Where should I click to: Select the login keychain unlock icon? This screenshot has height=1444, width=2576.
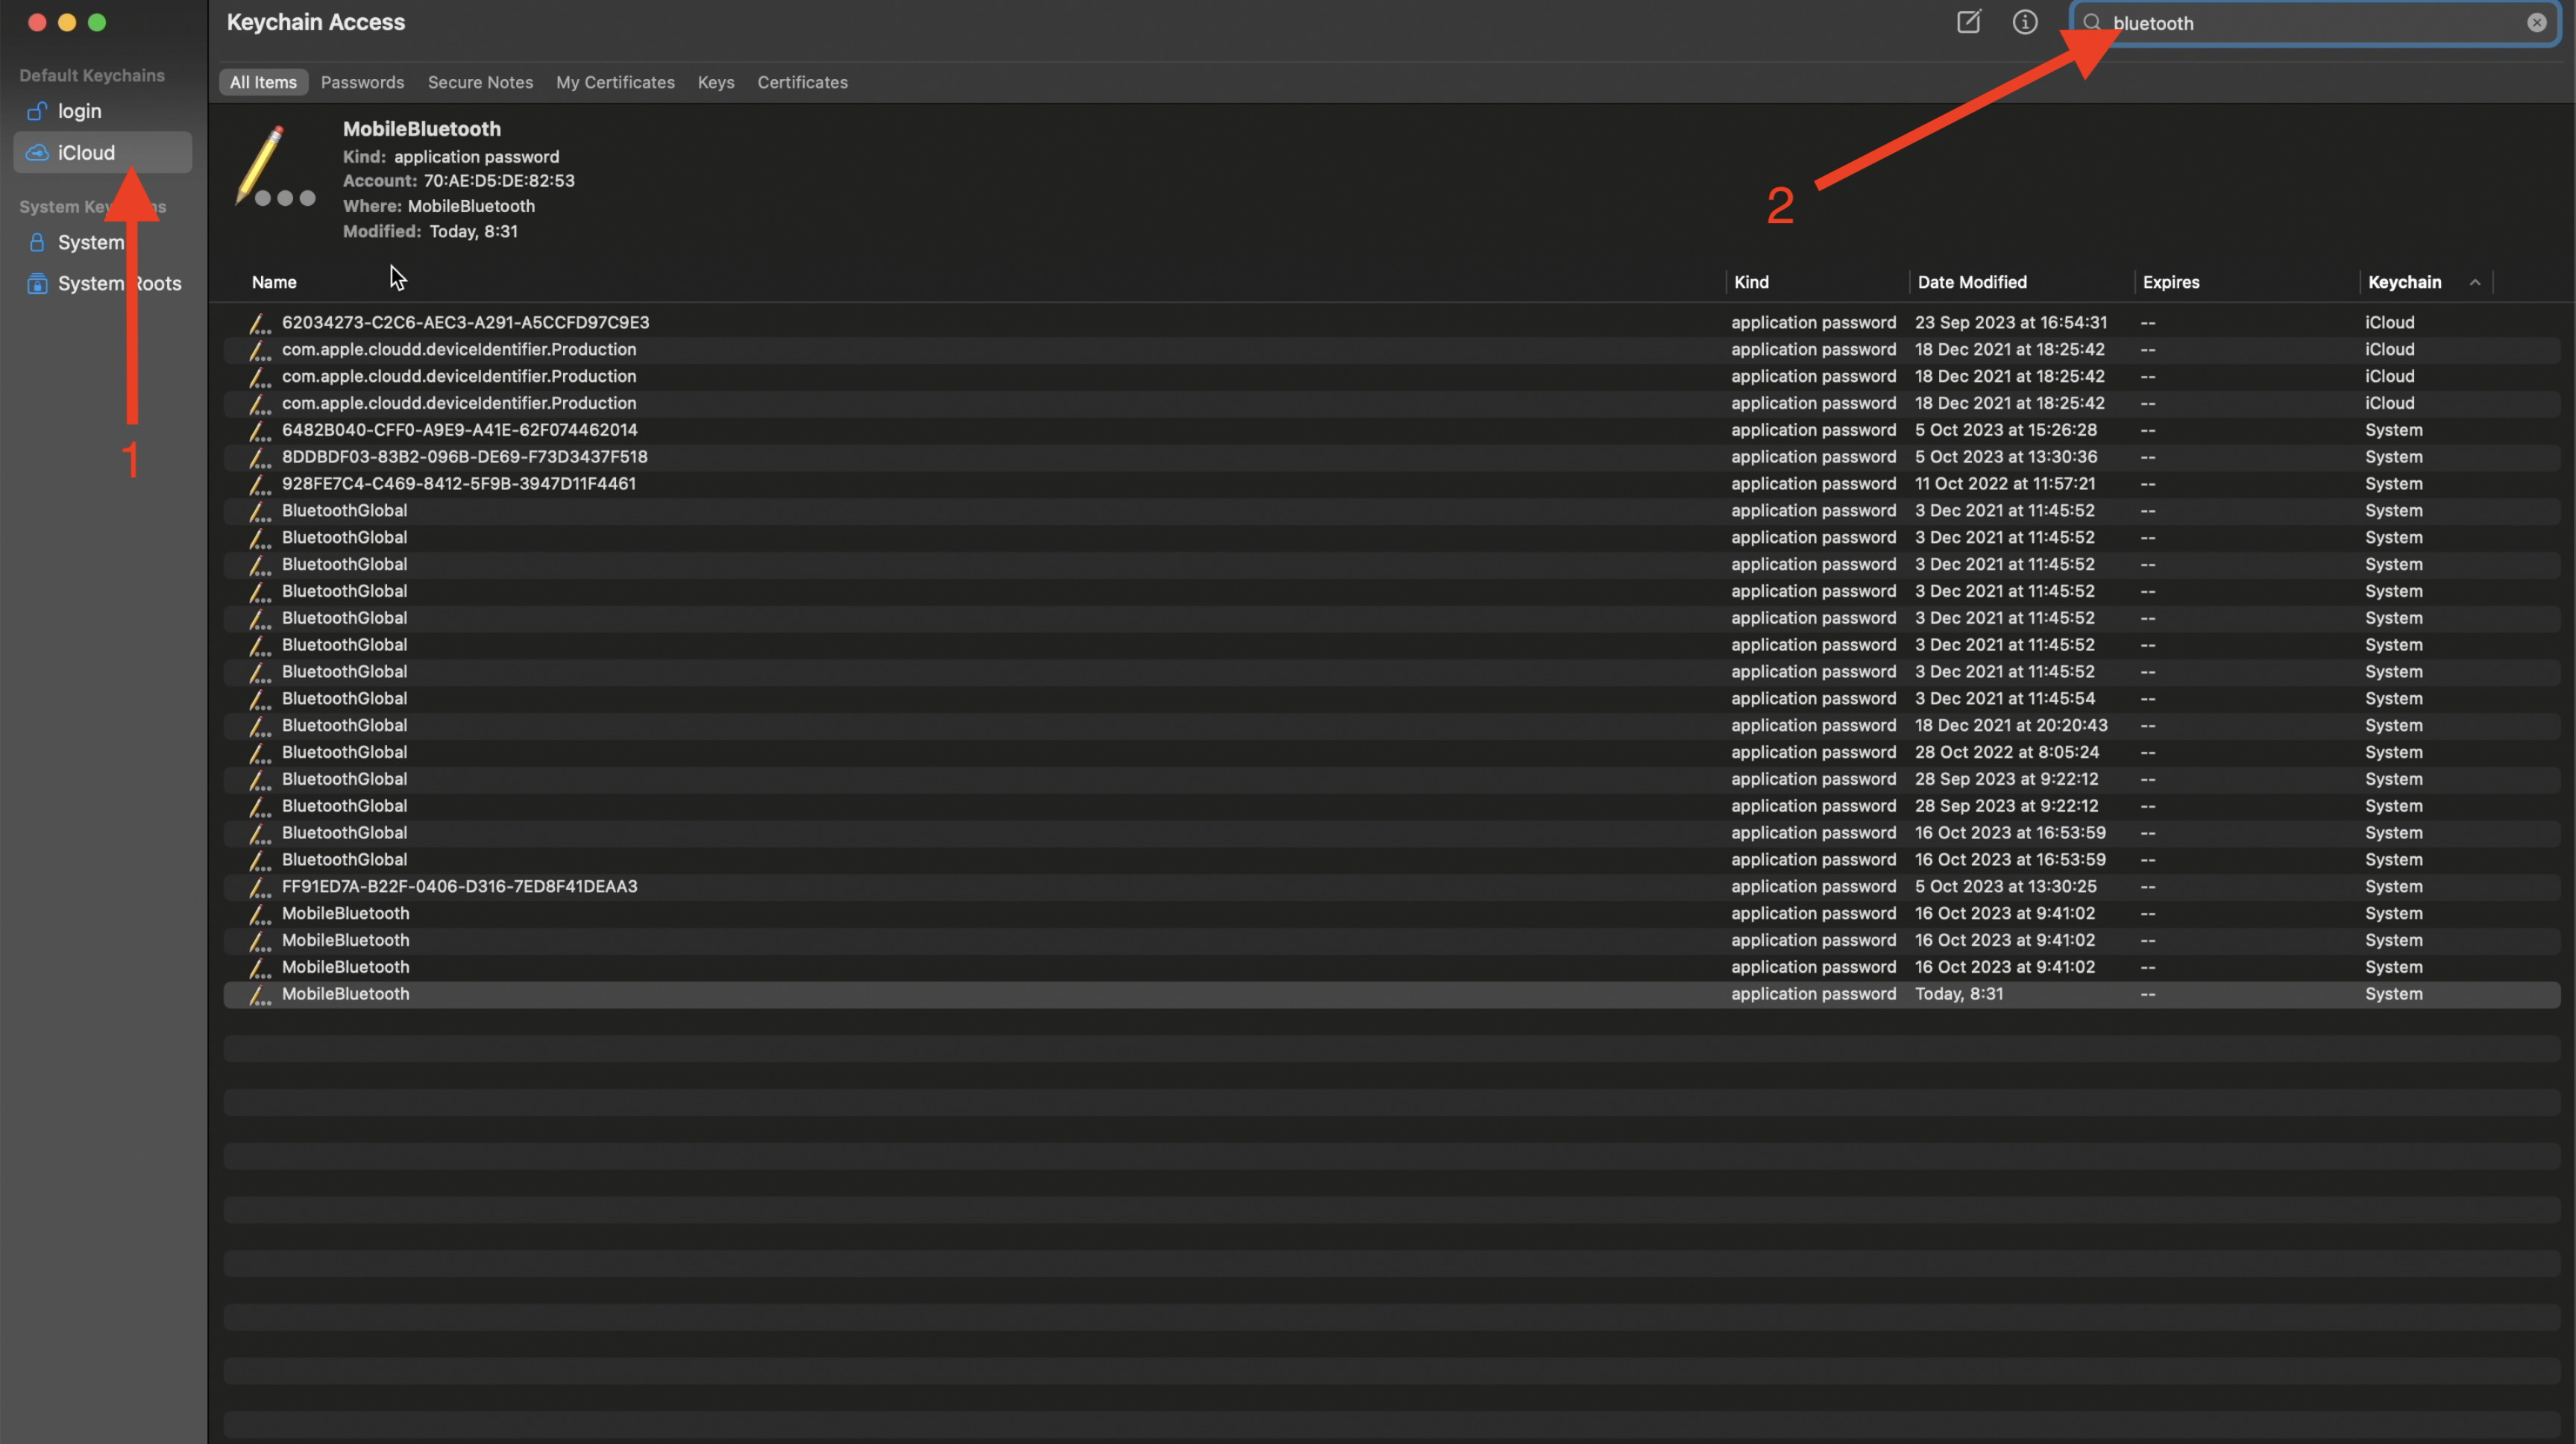click(37, 111)
